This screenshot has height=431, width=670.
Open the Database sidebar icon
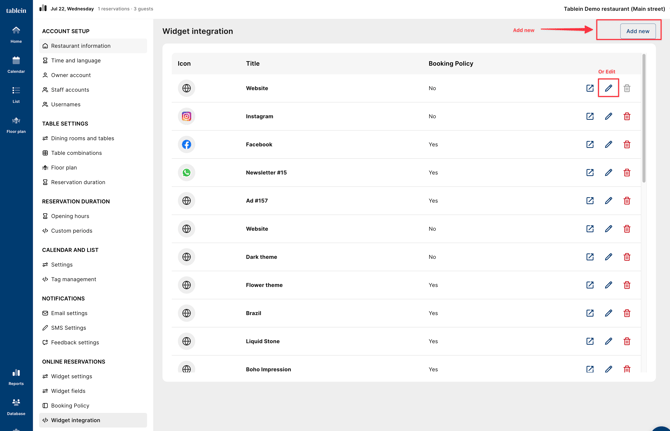coord(16,407)
